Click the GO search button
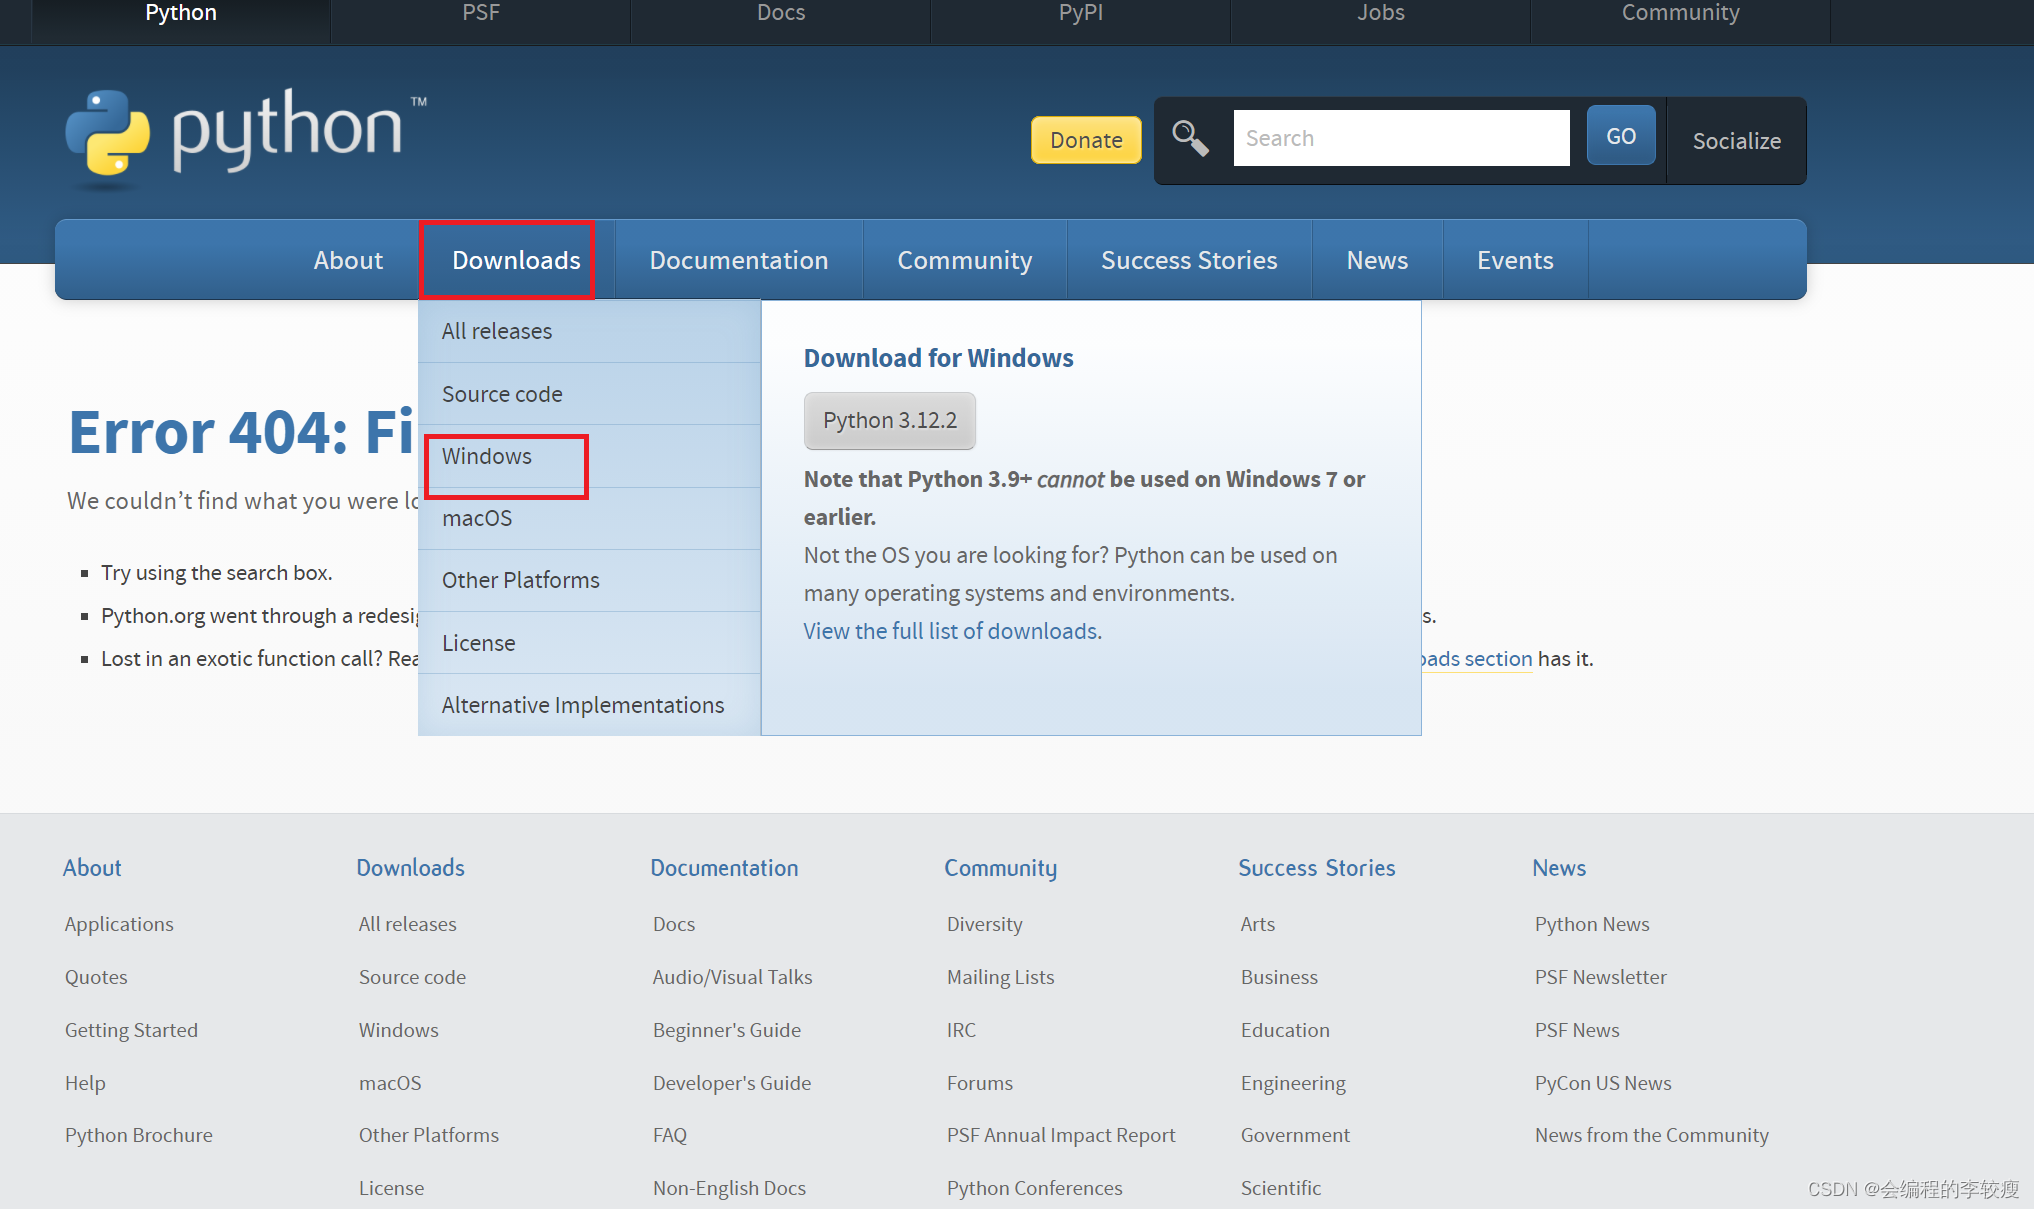This screenshot has height=1209, width=2034. [1621, 136]
